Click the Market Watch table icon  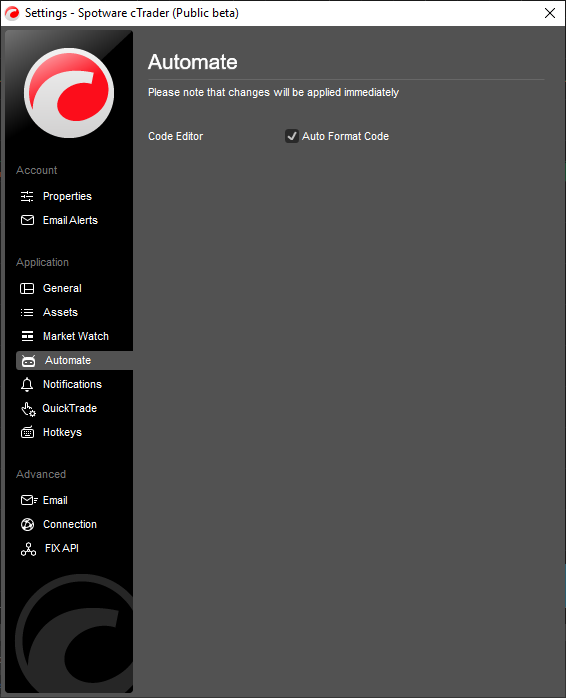[x=27, y=337]
